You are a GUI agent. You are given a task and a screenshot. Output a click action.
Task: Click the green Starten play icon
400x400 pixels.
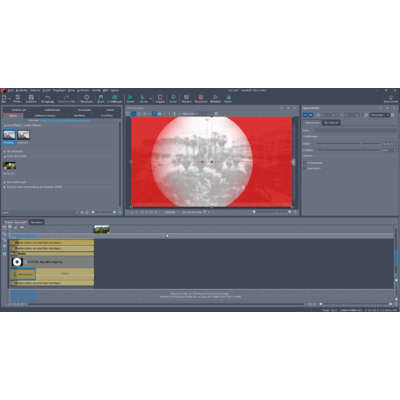coord(130,98)
